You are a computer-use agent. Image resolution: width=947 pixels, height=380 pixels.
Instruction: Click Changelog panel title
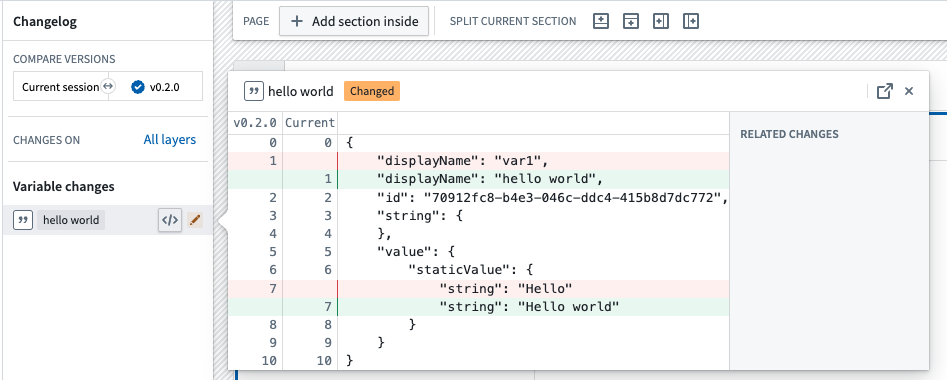tap(45, 22)
